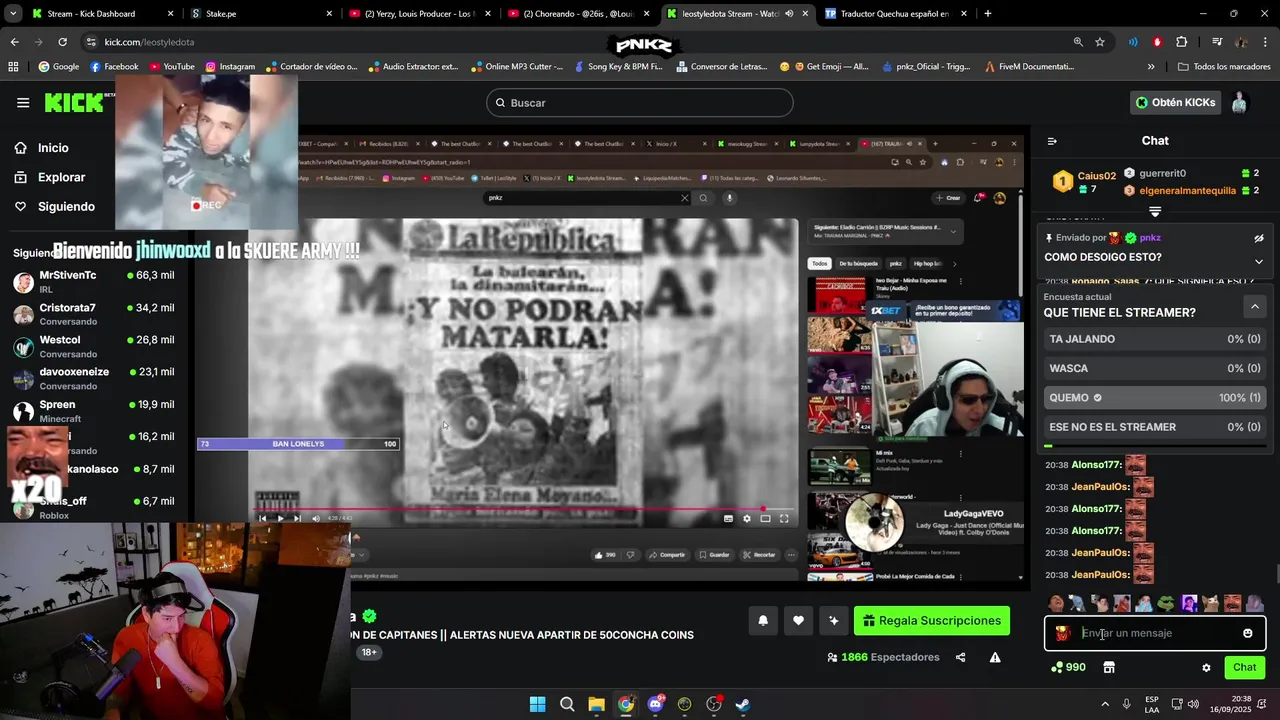Open a new browser tab
Screen dimensions: 1280x720
(x=988, y=14)
